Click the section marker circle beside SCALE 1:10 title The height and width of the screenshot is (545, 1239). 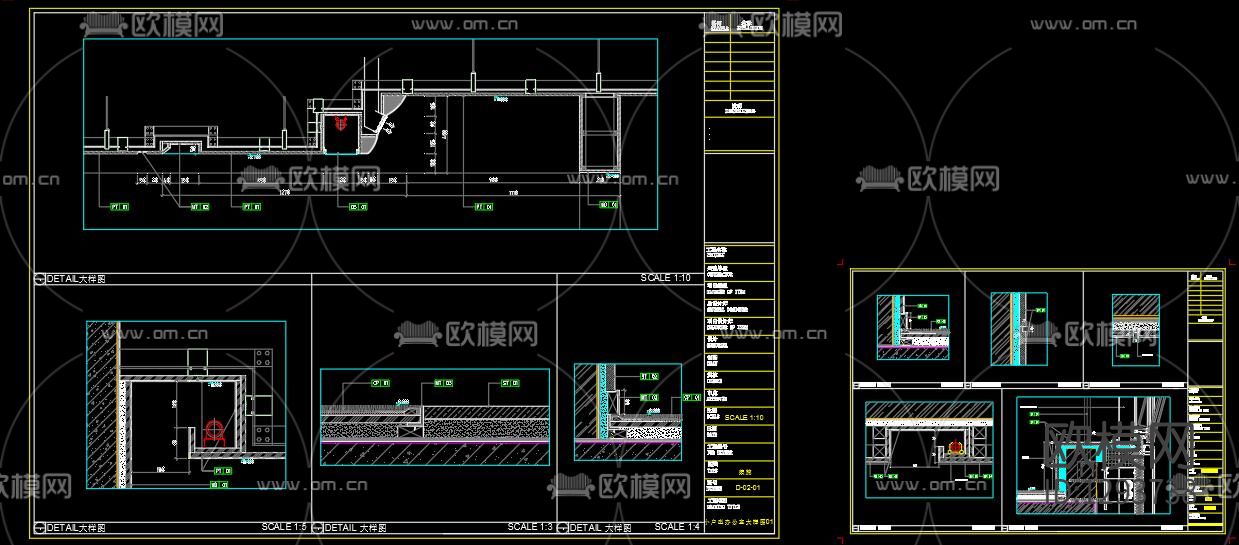(x=40, y=280)
